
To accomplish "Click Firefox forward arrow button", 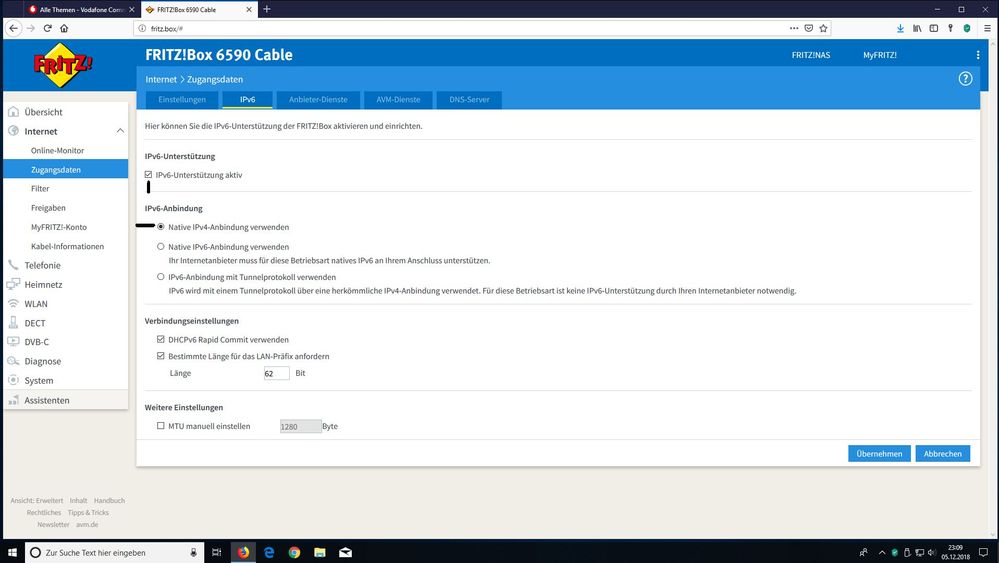I will (x=31, y=28).
